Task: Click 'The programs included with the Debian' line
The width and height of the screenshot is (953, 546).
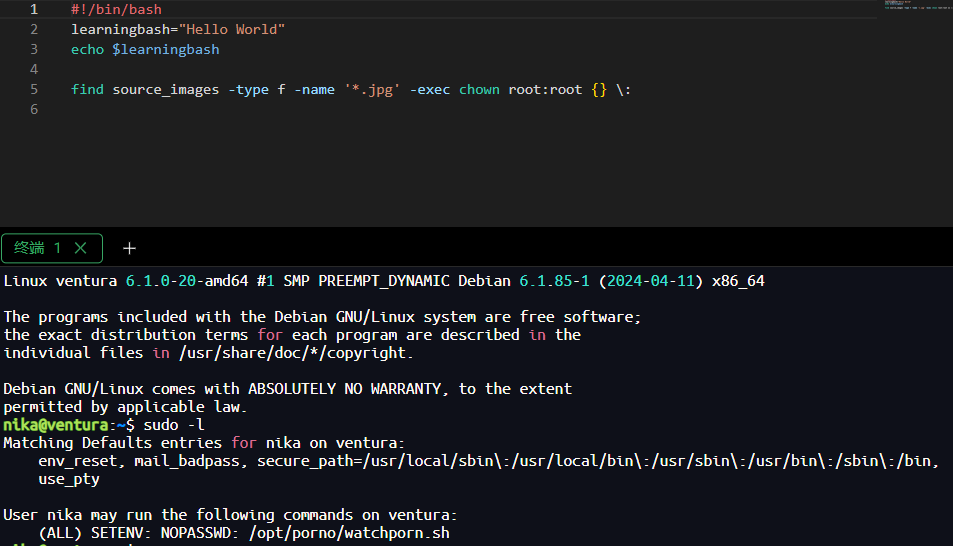Action: click(x=322, y=317)
